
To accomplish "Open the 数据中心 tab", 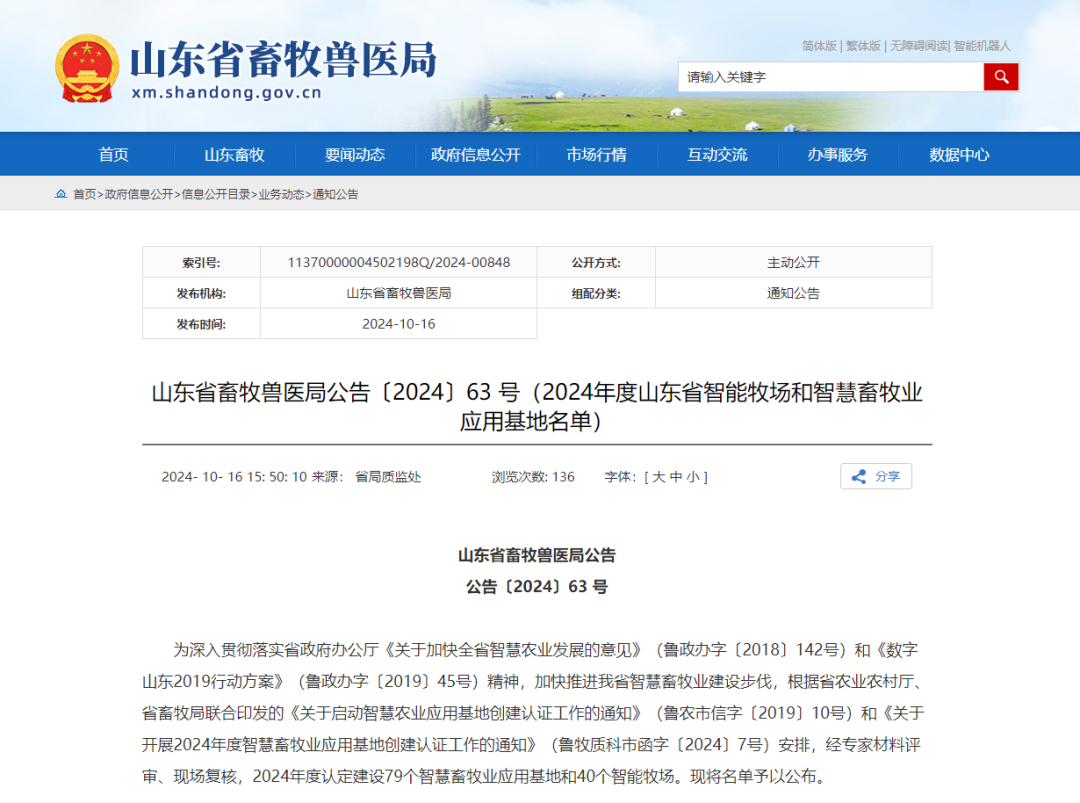I will [959, 155].
